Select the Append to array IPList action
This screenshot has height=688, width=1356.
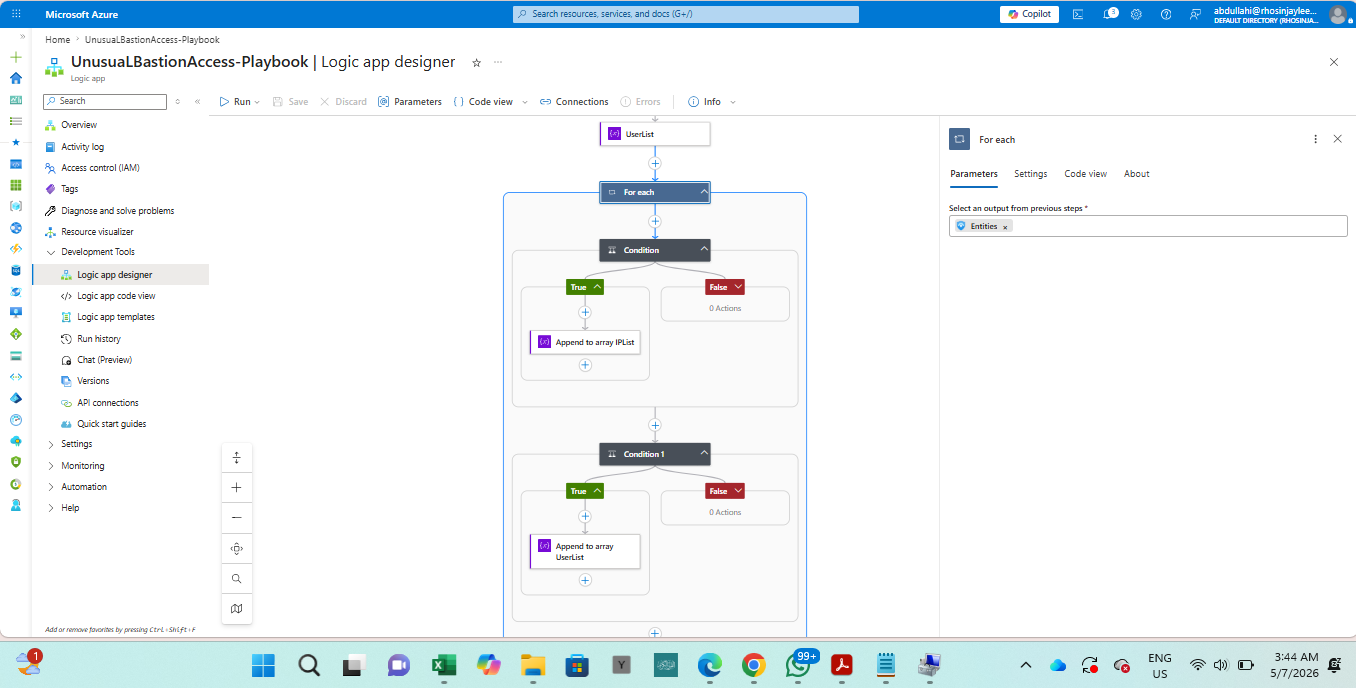[x=585, y=342]
